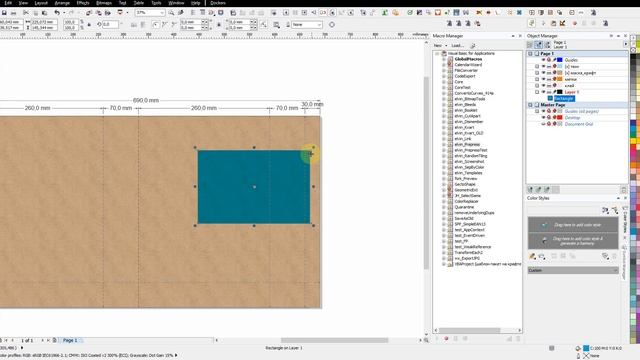Screen dimensions: 640x360
Task: Click the Save icon in the toolbar
Action: pos(4,13)
